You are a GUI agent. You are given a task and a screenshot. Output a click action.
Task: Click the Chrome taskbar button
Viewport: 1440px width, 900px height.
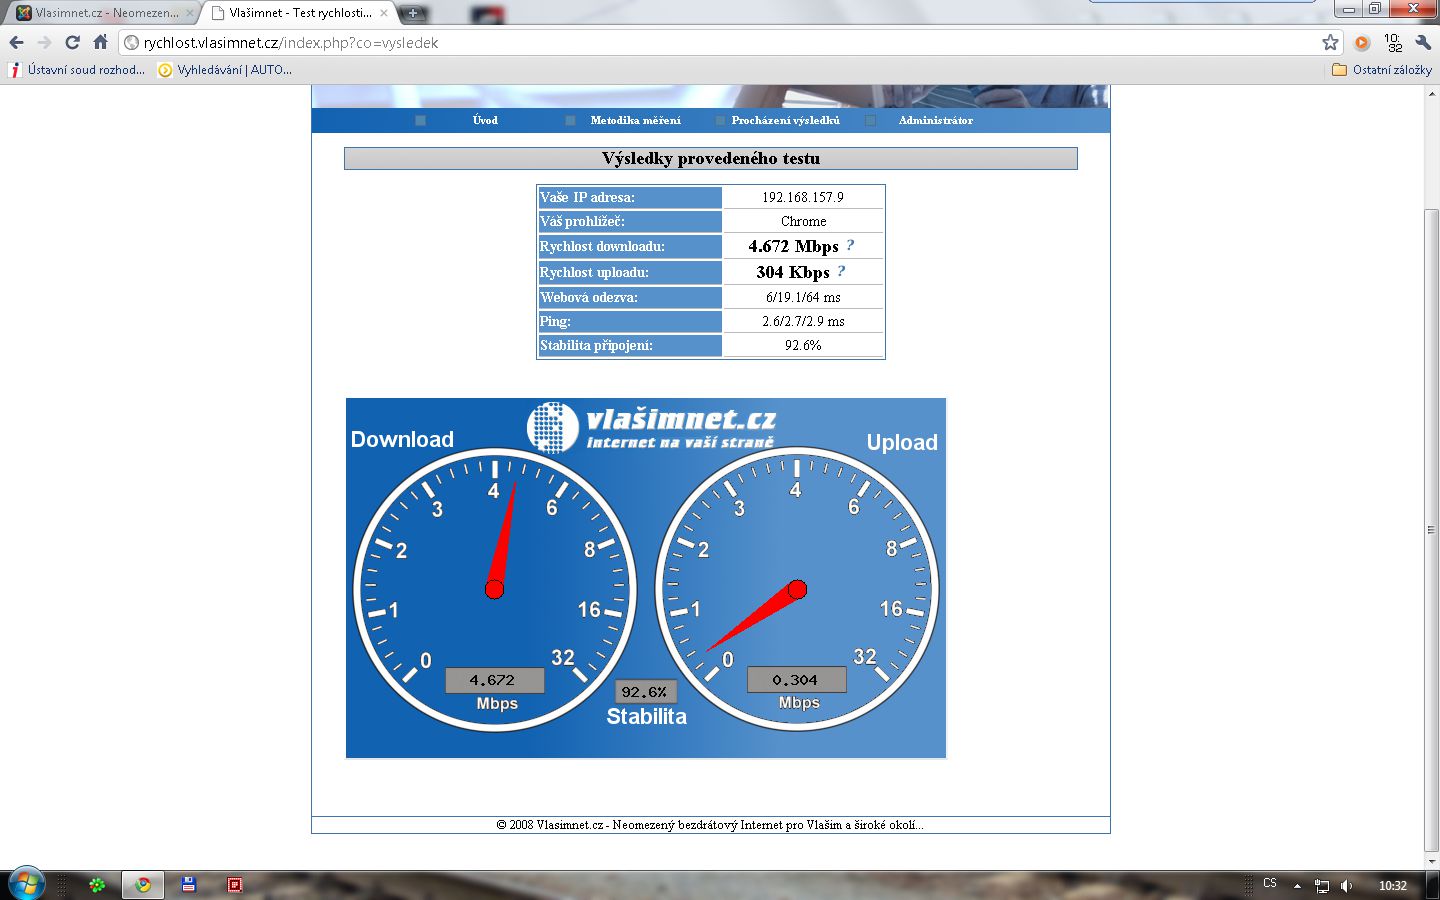pyautogui.click(x=143, y=885)
